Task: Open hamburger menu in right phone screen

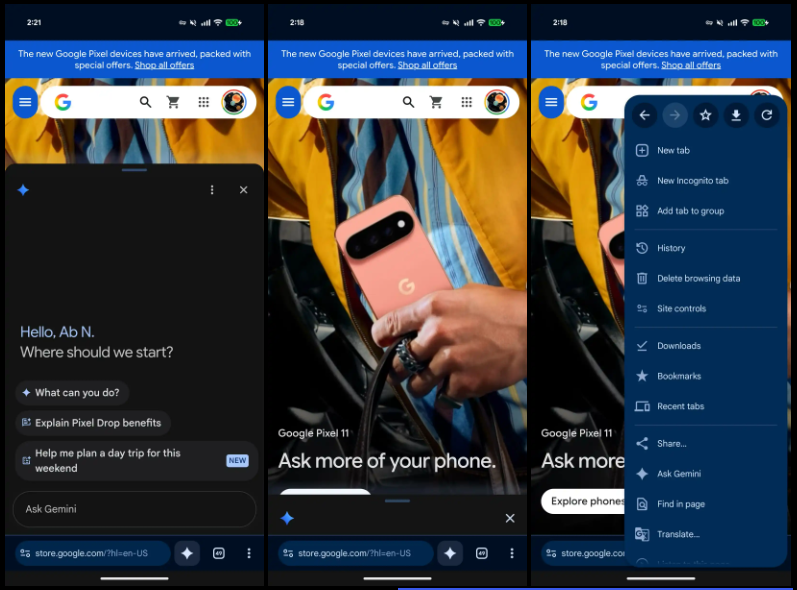Action: tap(551, 102)
